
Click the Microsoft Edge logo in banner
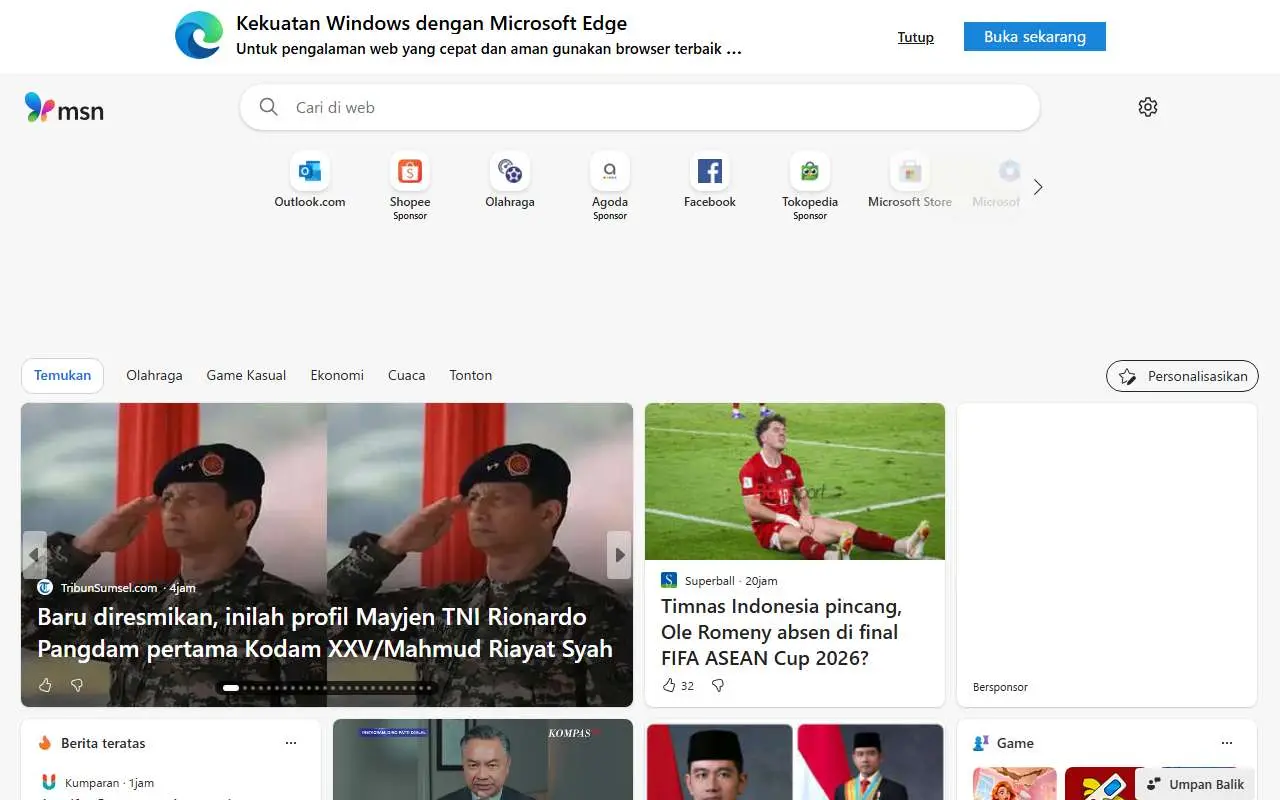(199, 36)
